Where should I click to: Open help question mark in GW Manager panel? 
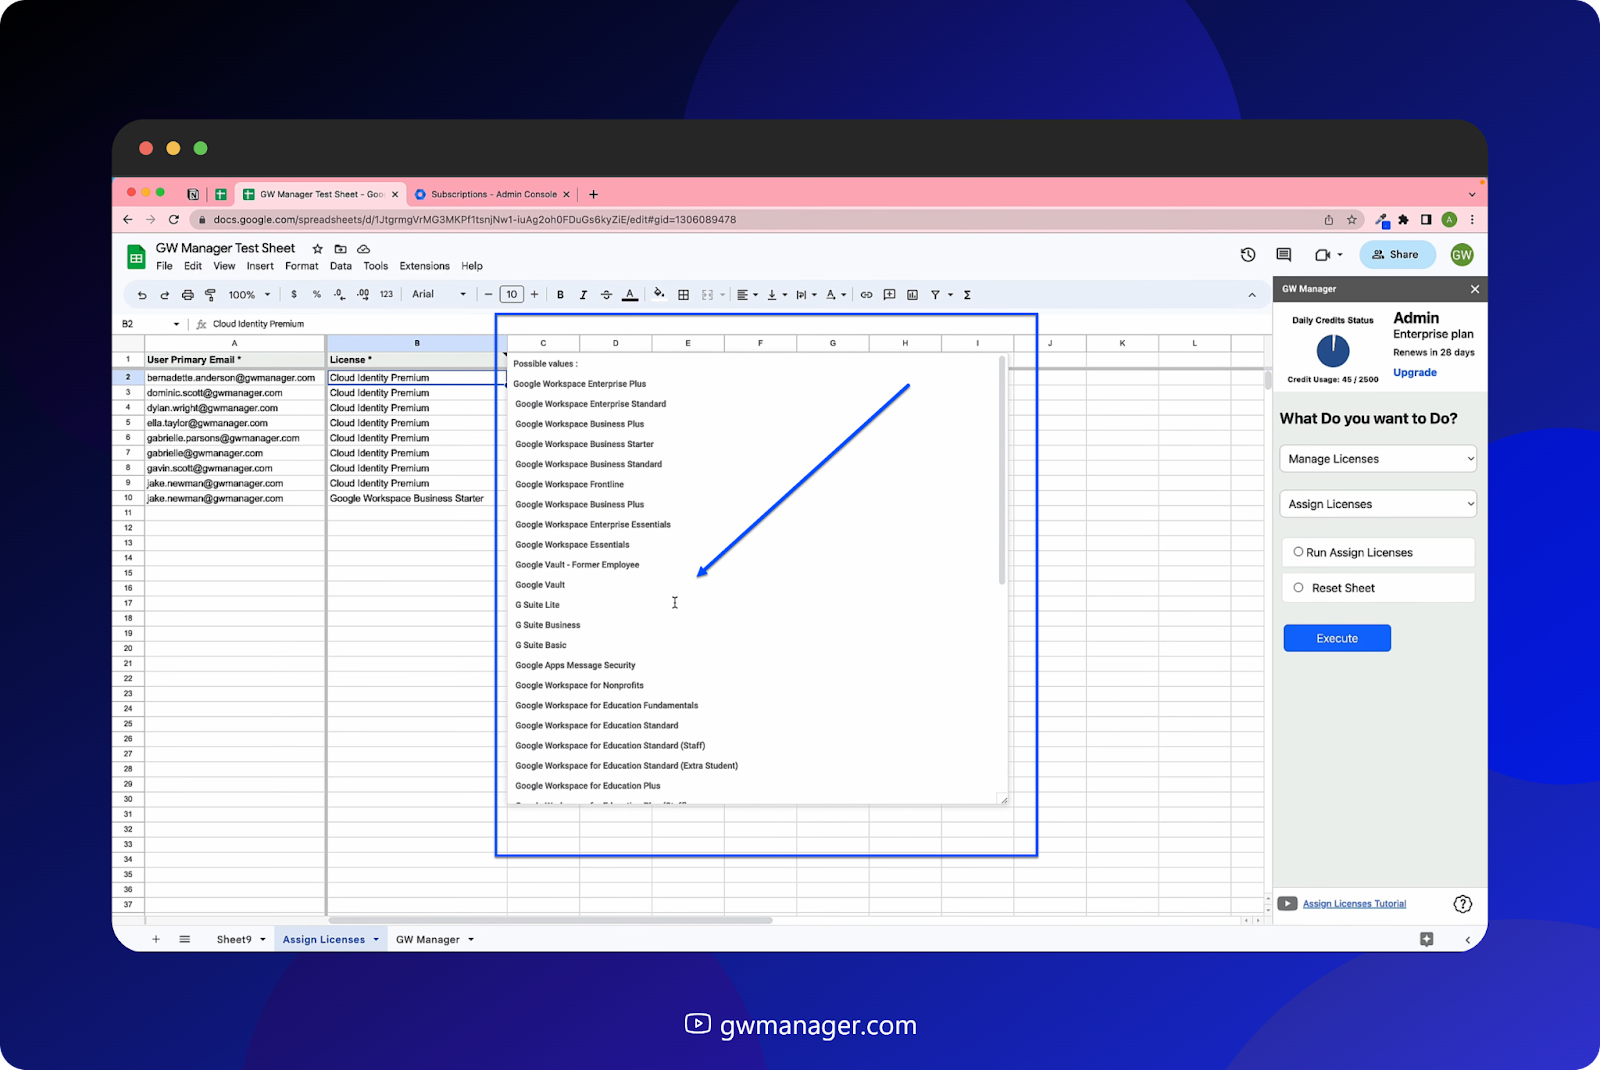click(1463, 904)
